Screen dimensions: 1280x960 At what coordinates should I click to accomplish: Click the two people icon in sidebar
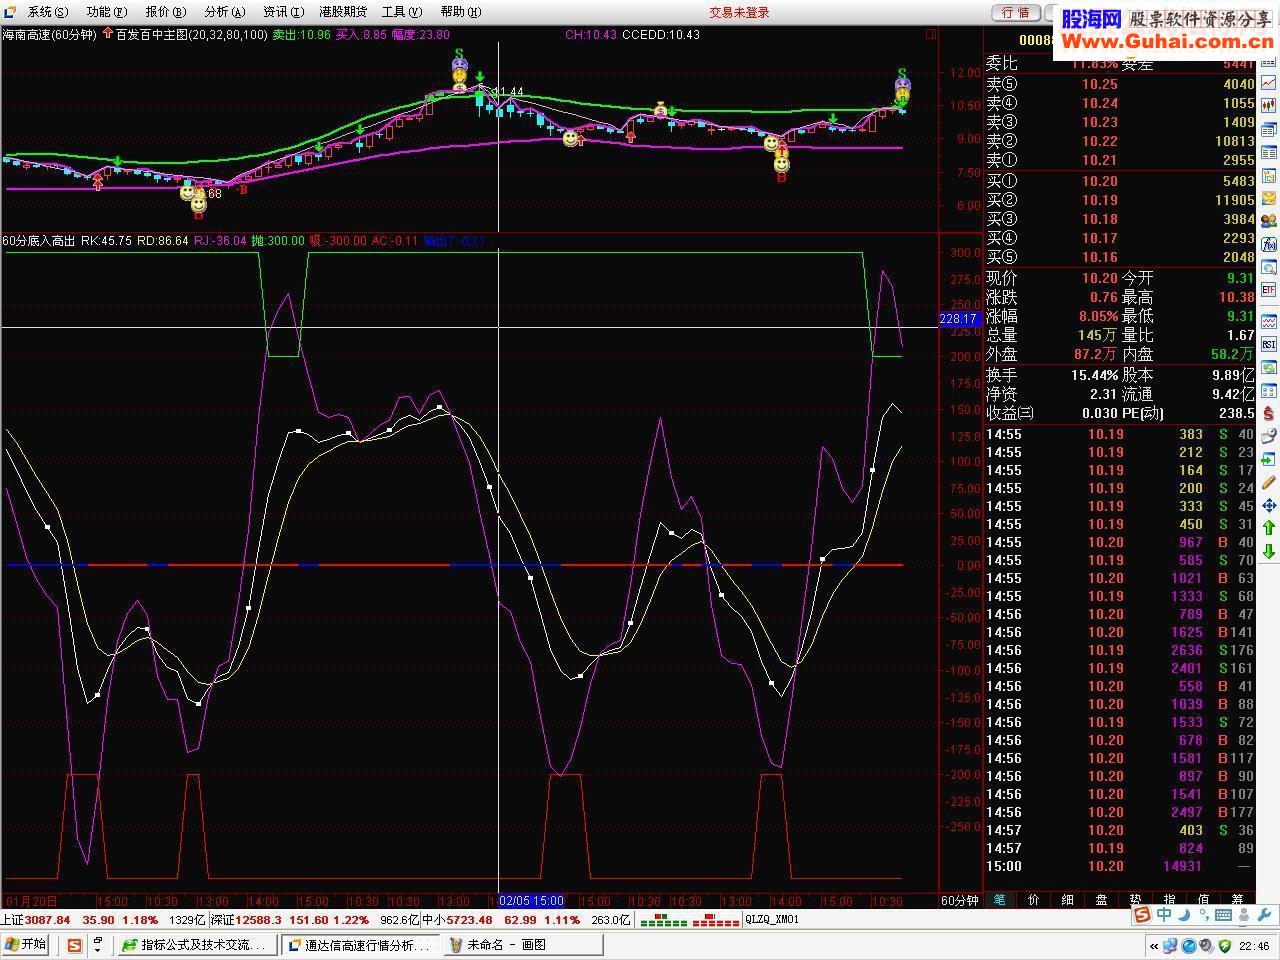tap(1268, 220)
